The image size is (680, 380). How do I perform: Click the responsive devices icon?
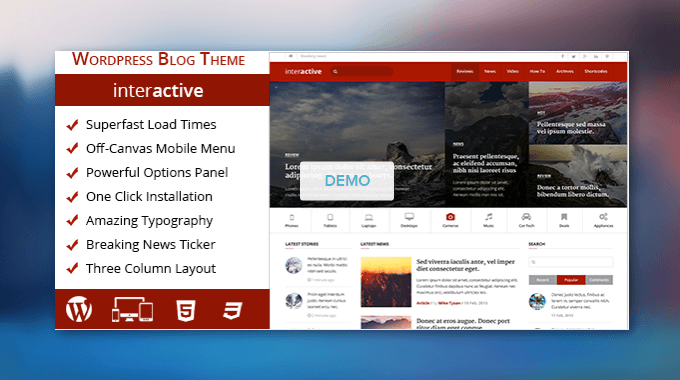coord(132,309)
